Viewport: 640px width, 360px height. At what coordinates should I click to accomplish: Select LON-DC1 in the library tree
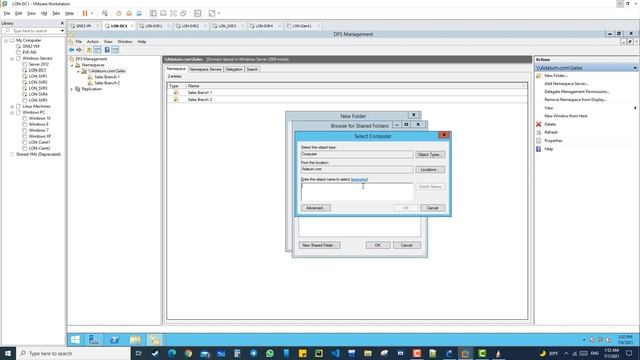coord(38,70)
